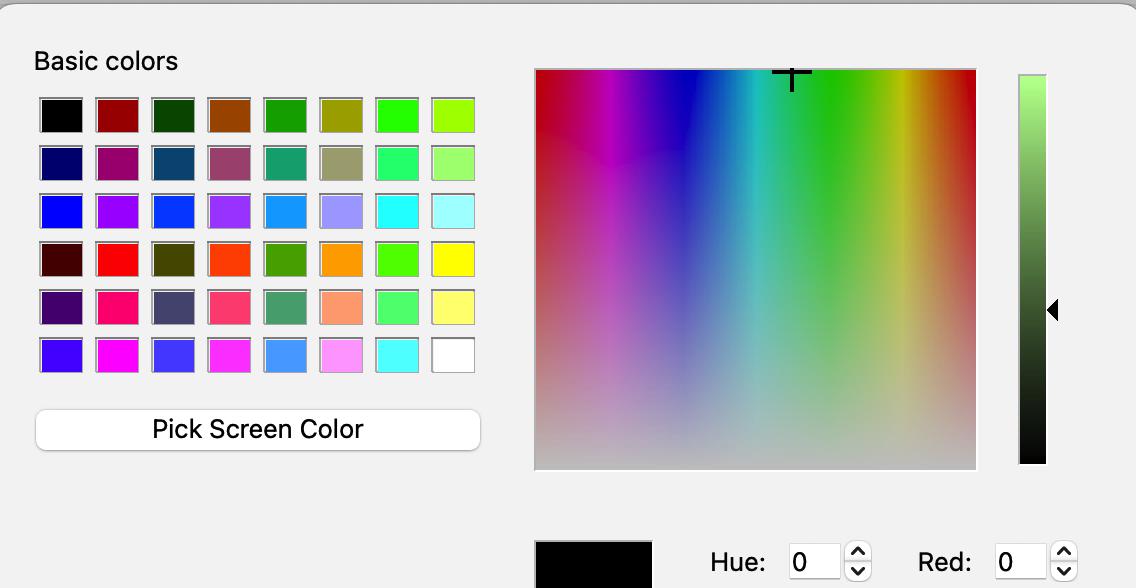
Task: Choose the white basic color swatch
Action: pyautogui.click(x=454, y=356)
